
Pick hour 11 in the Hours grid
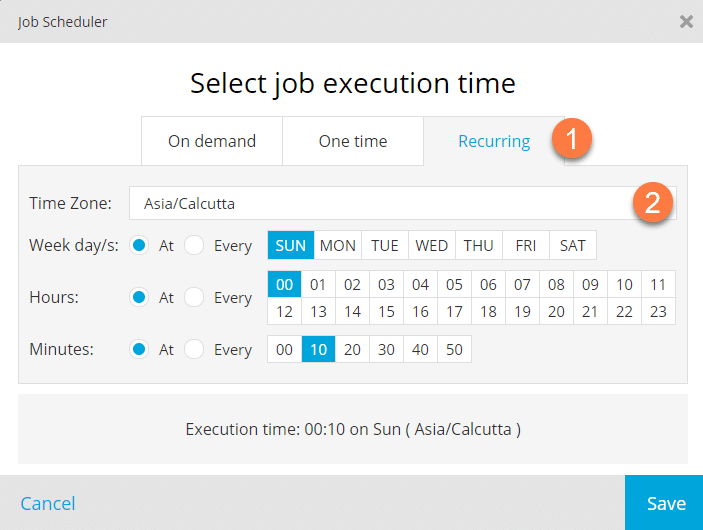(x=658, y=284)
